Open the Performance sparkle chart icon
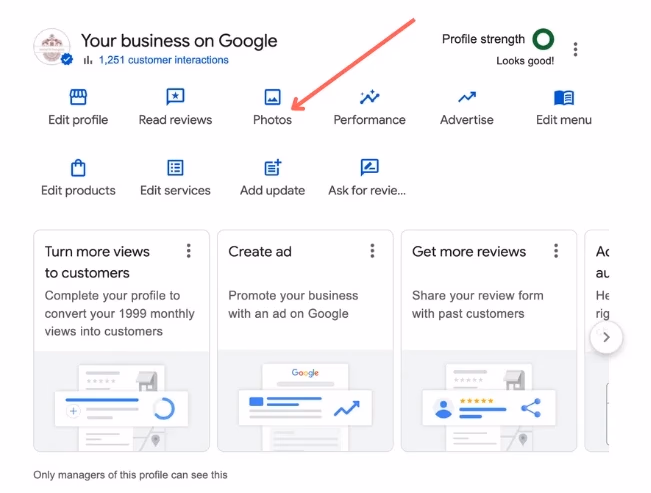 (x=370, y=97)
